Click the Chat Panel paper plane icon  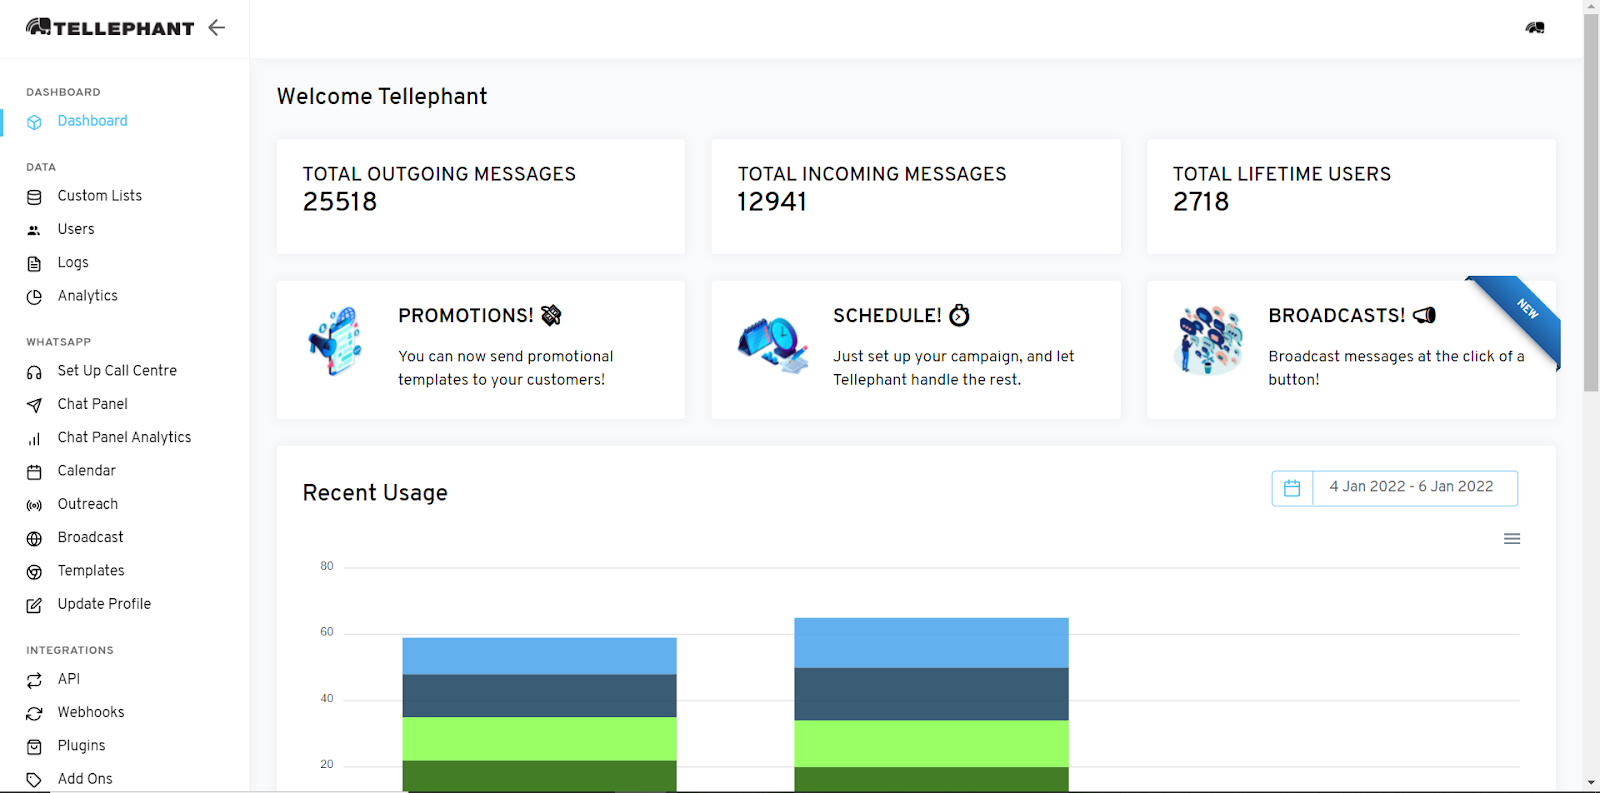(x=34, y=405)
